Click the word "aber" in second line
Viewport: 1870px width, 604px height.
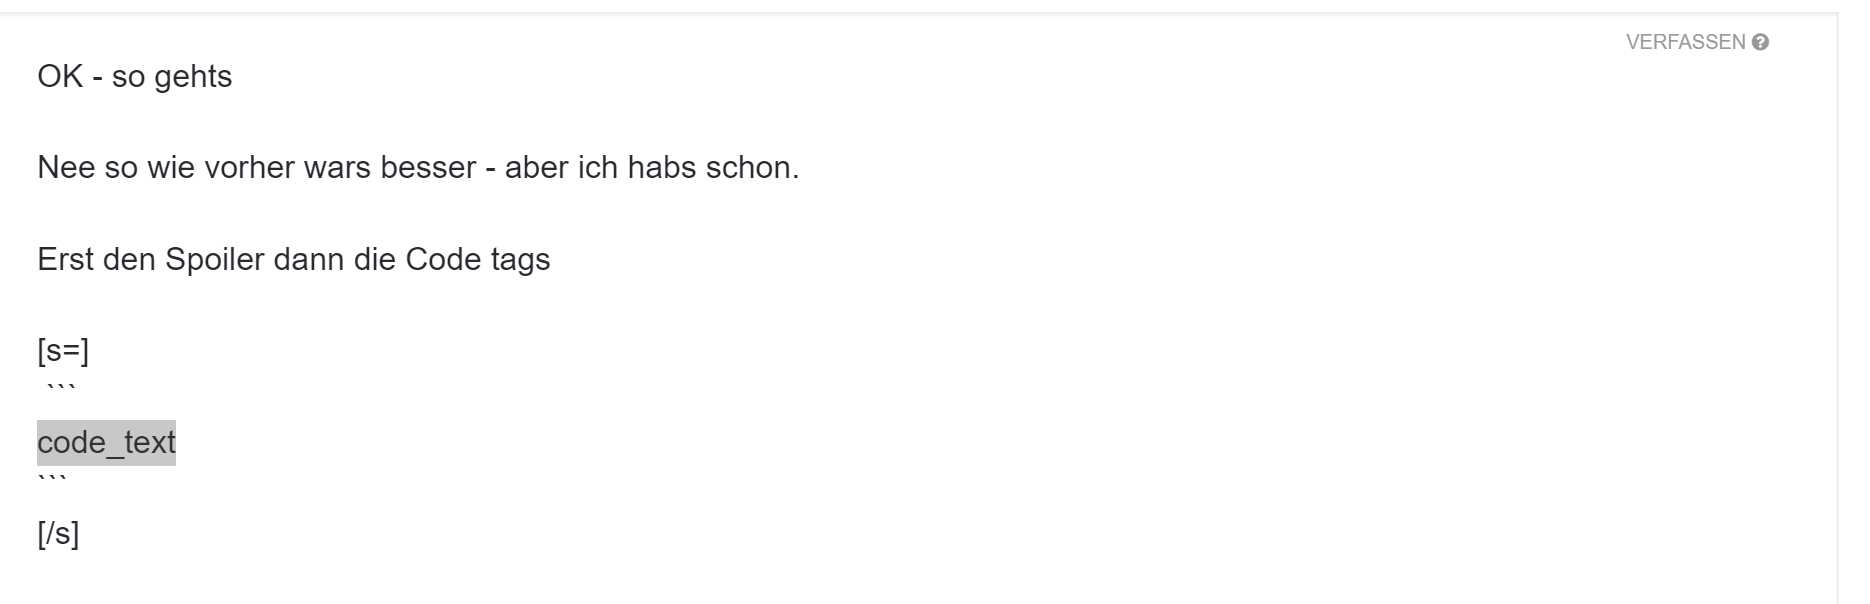coord(536,168)
